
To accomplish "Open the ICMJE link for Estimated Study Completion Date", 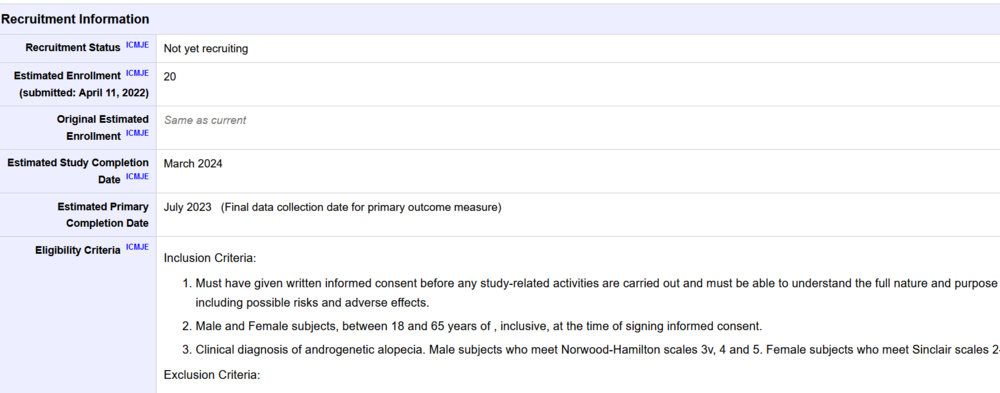I will tap(137, 177).
